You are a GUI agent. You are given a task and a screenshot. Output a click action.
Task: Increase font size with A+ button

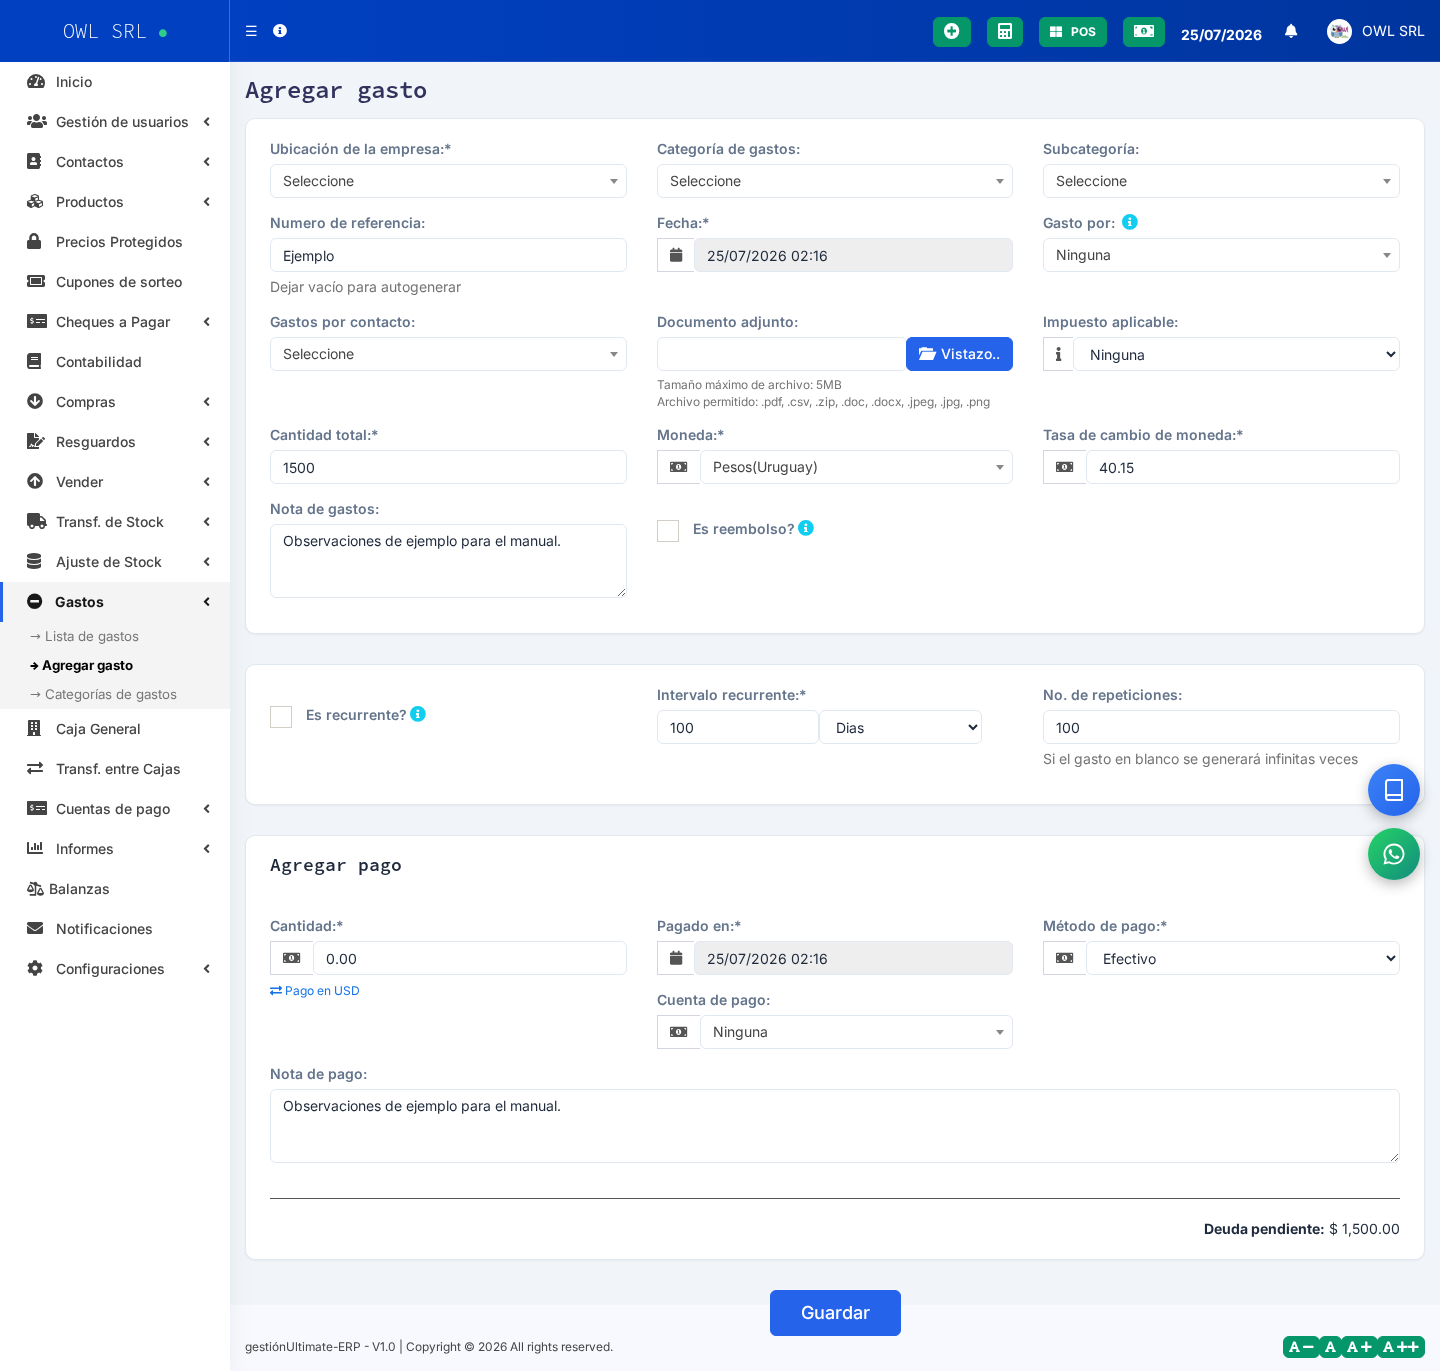pyautogui.click(x=1359, y=1347)
